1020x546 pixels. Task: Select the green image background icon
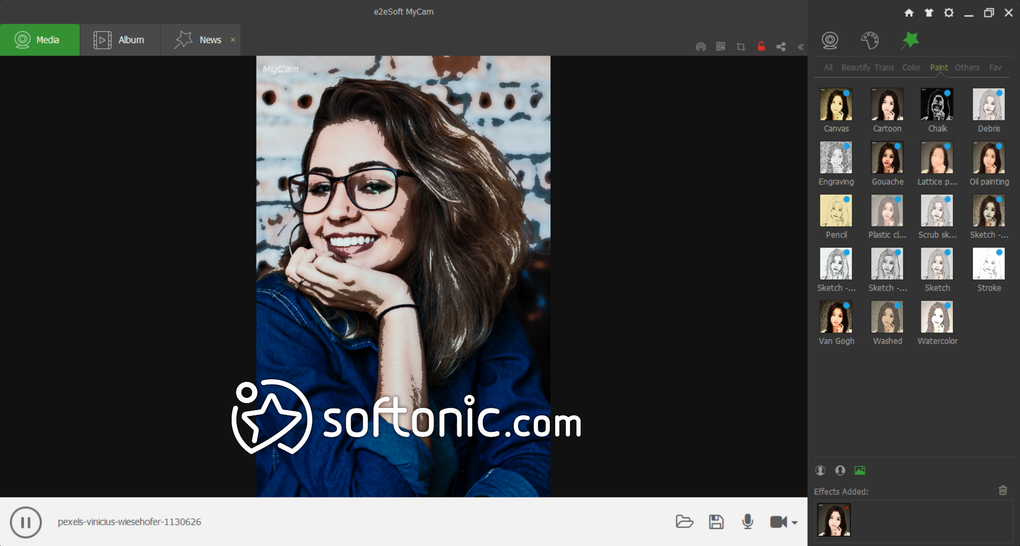(860, 470)
